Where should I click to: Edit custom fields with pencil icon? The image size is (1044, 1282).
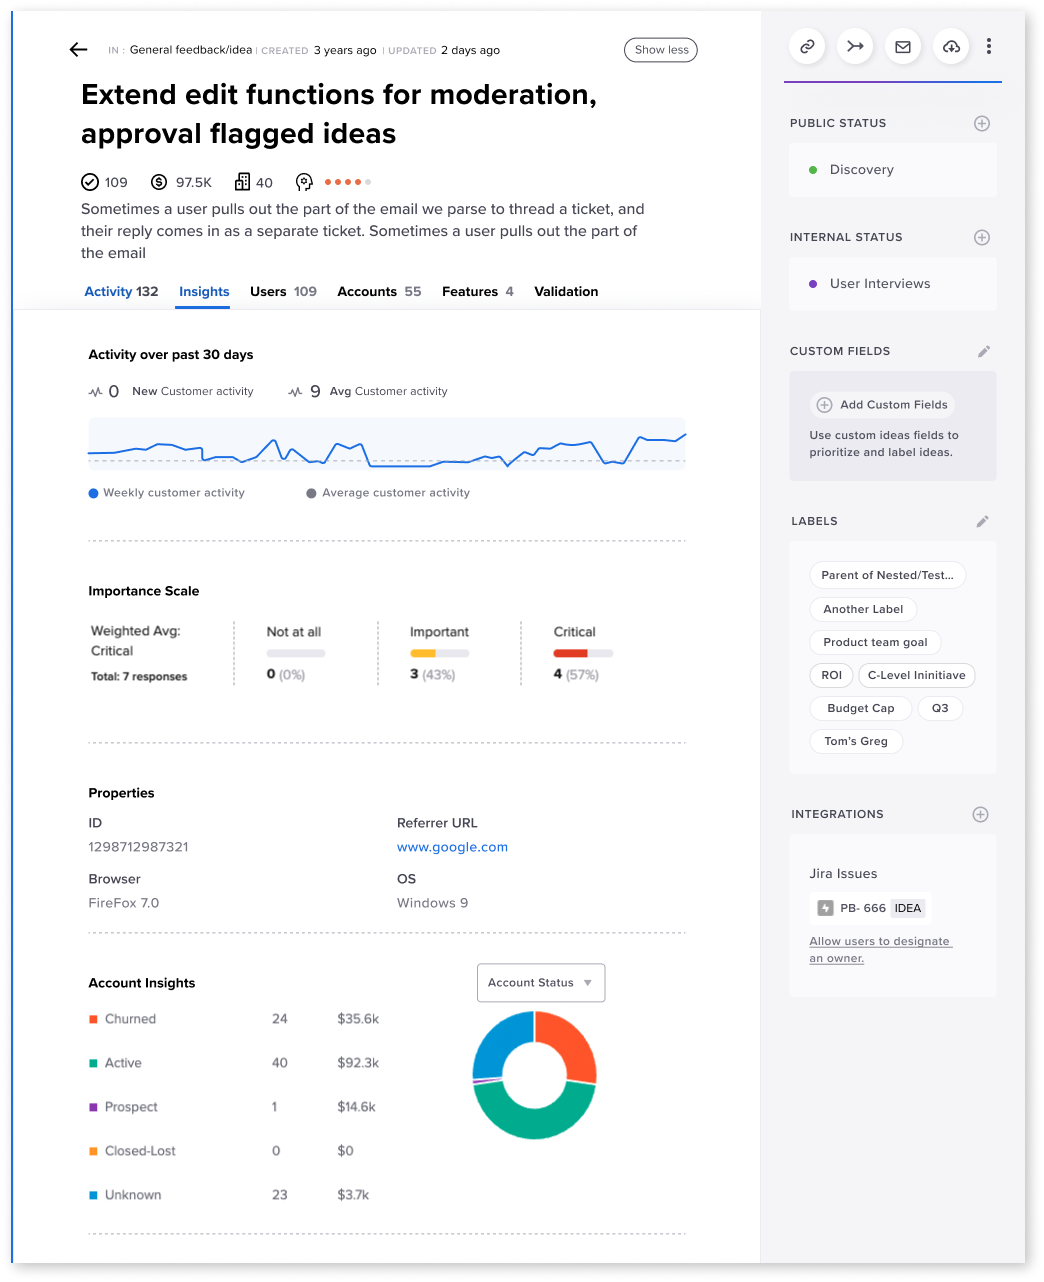(984, 351)
